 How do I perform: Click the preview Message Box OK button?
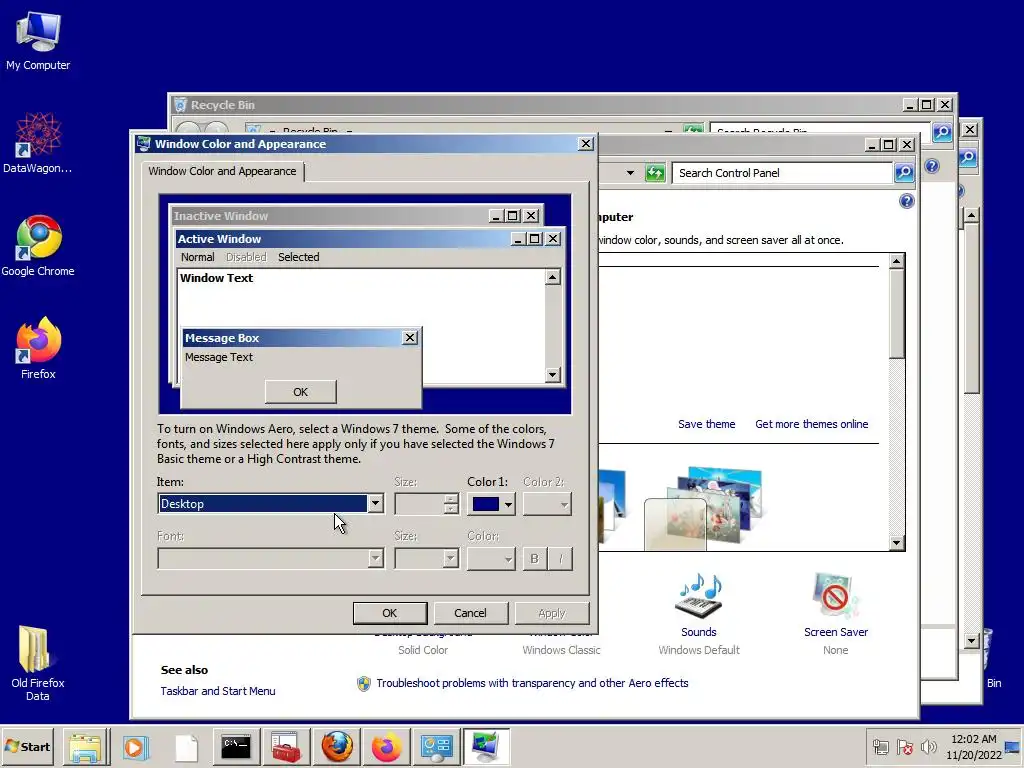(300, 392)
